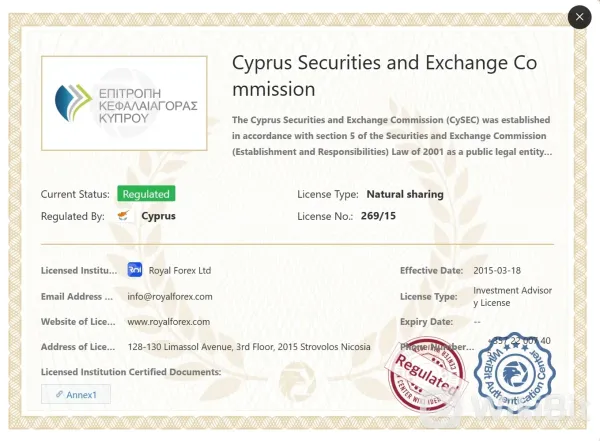Image resolution: width=600 pixels, height=441 pixels.
Task: Click the Effective Date label
Action: 431,270
